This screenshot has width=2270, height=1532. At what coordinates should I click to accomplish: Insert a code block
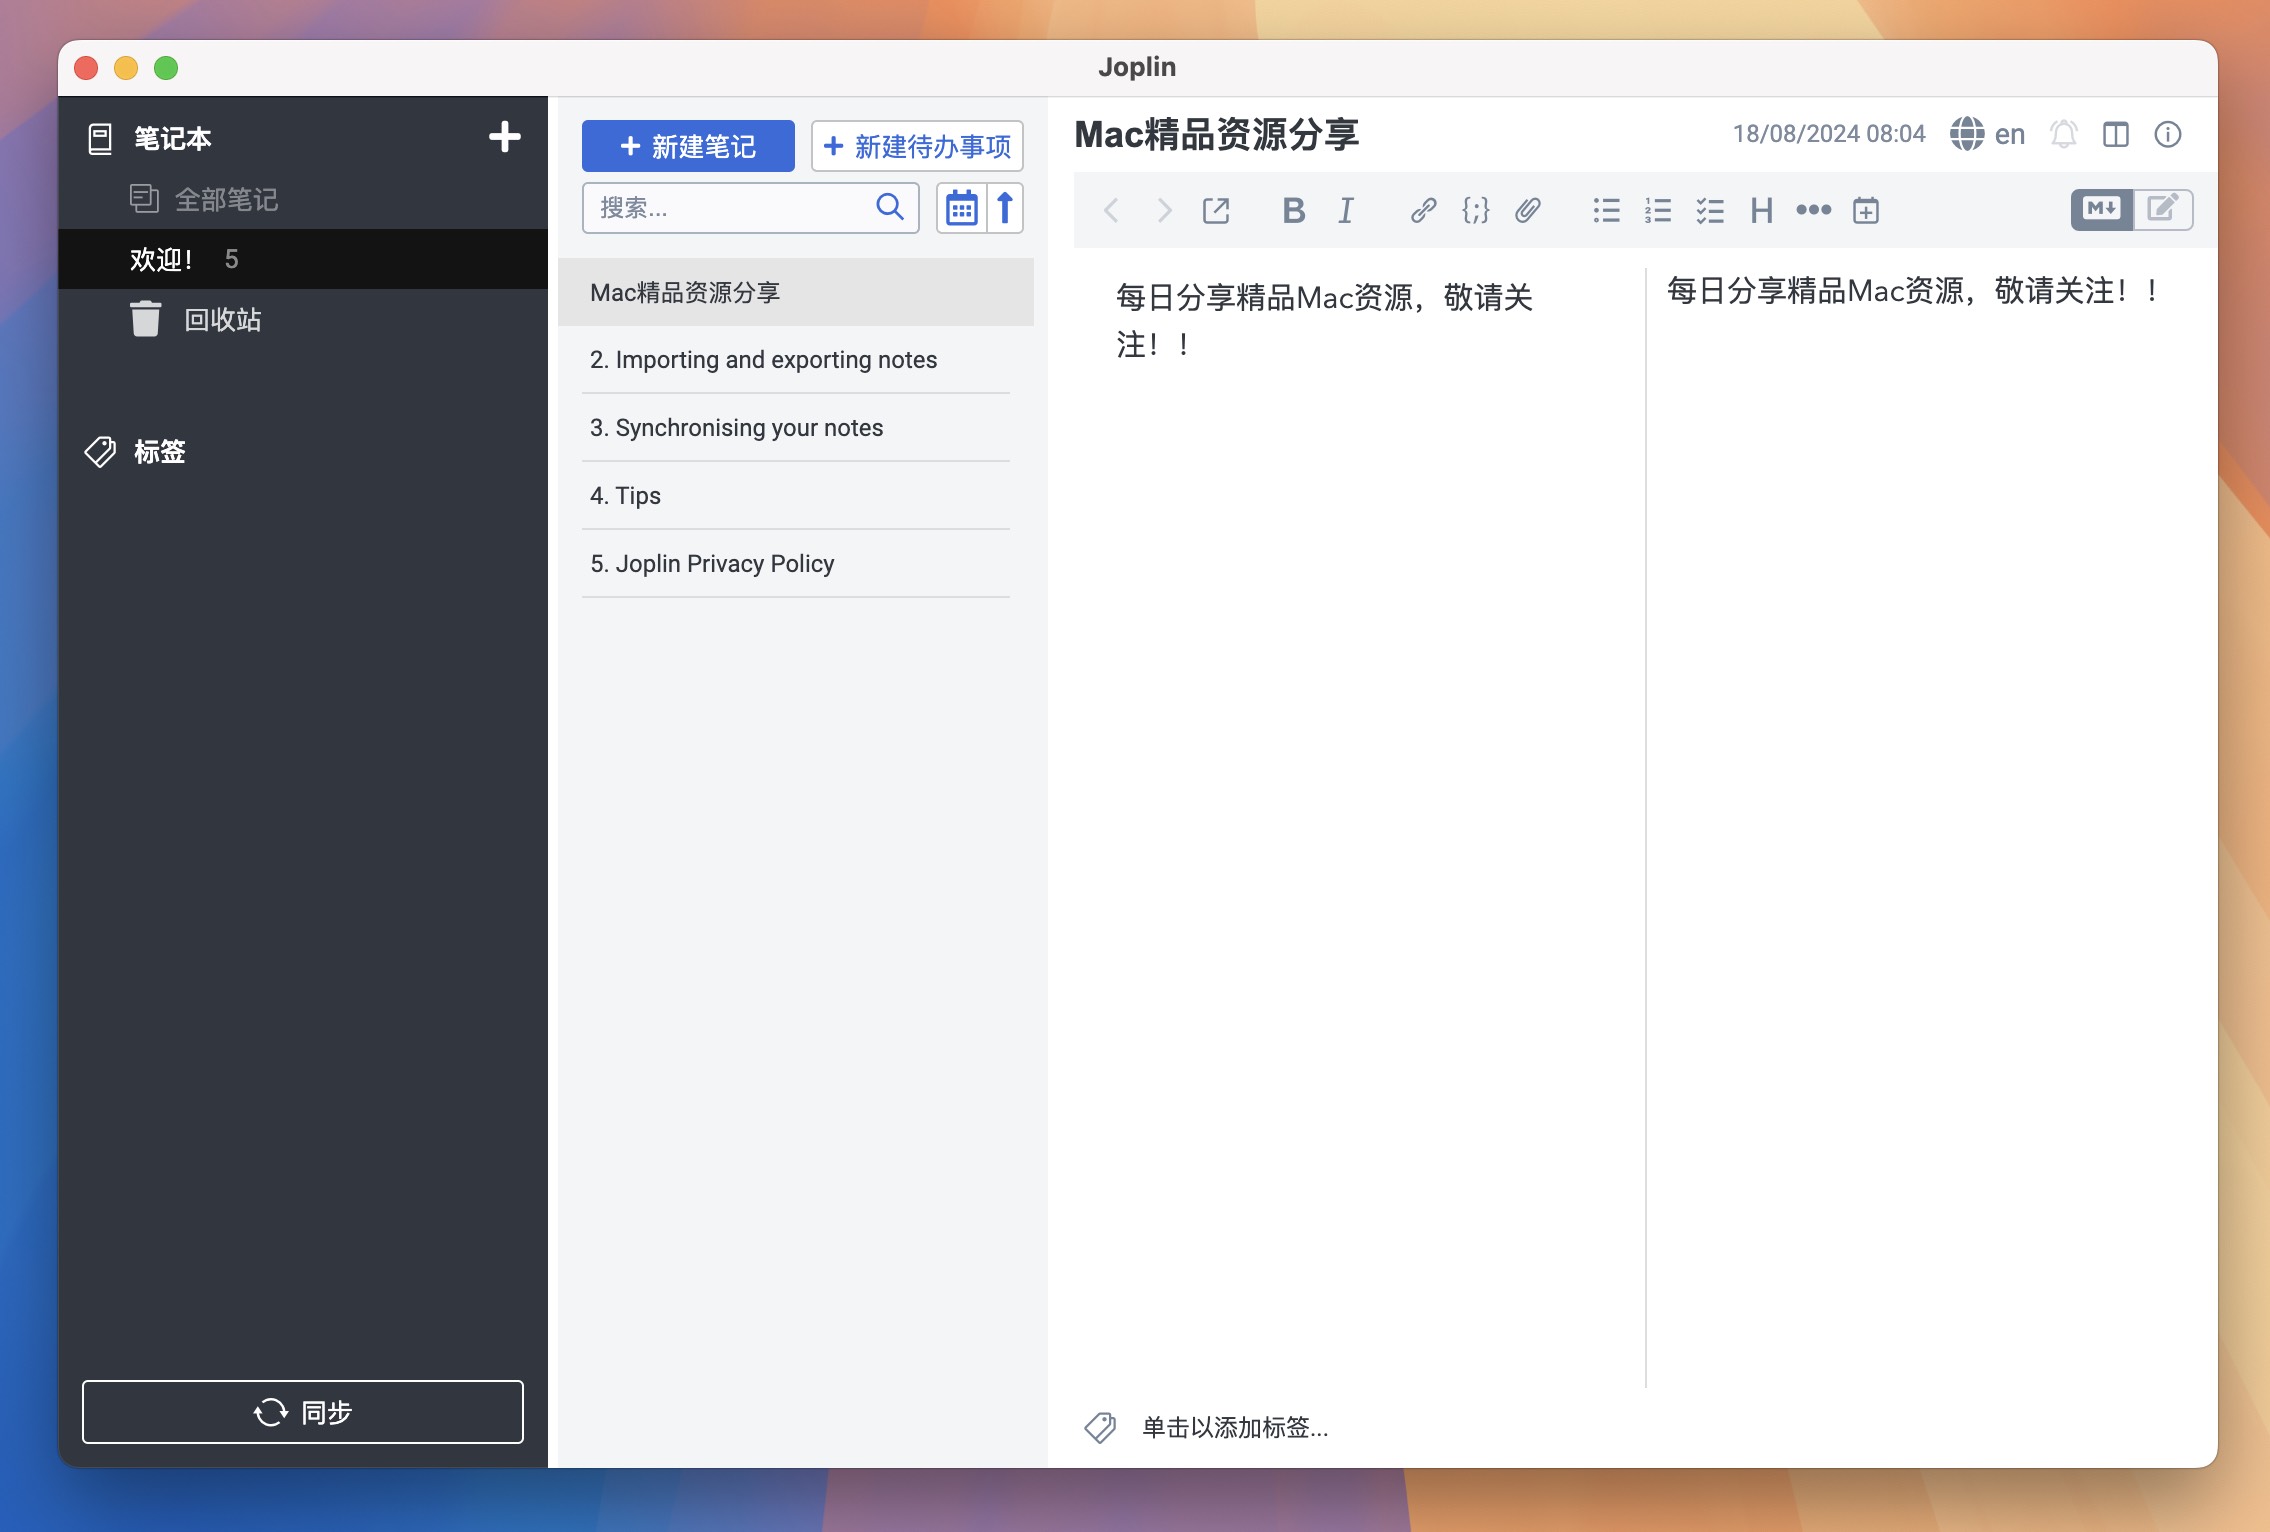(x=1474, y=209)
